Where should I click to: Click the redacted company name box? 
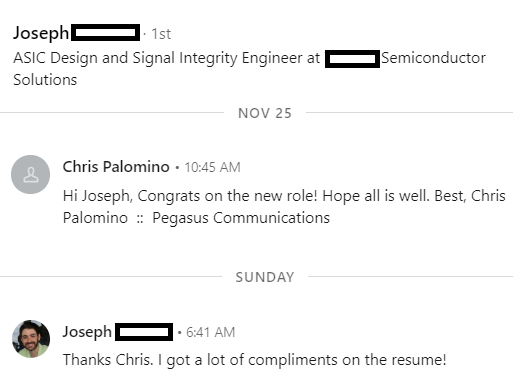coord(352,59)
